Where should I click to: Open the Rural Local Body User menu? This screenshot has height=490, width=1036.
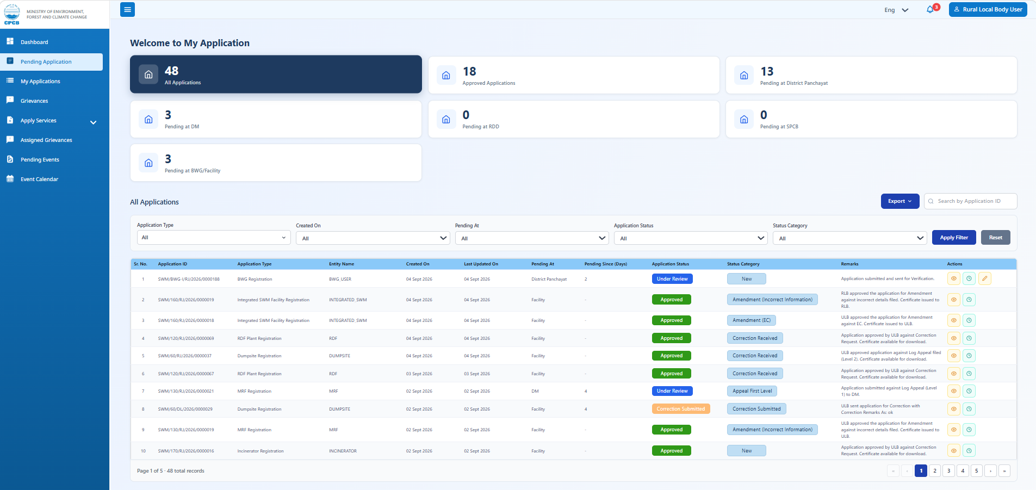point(988,9)
